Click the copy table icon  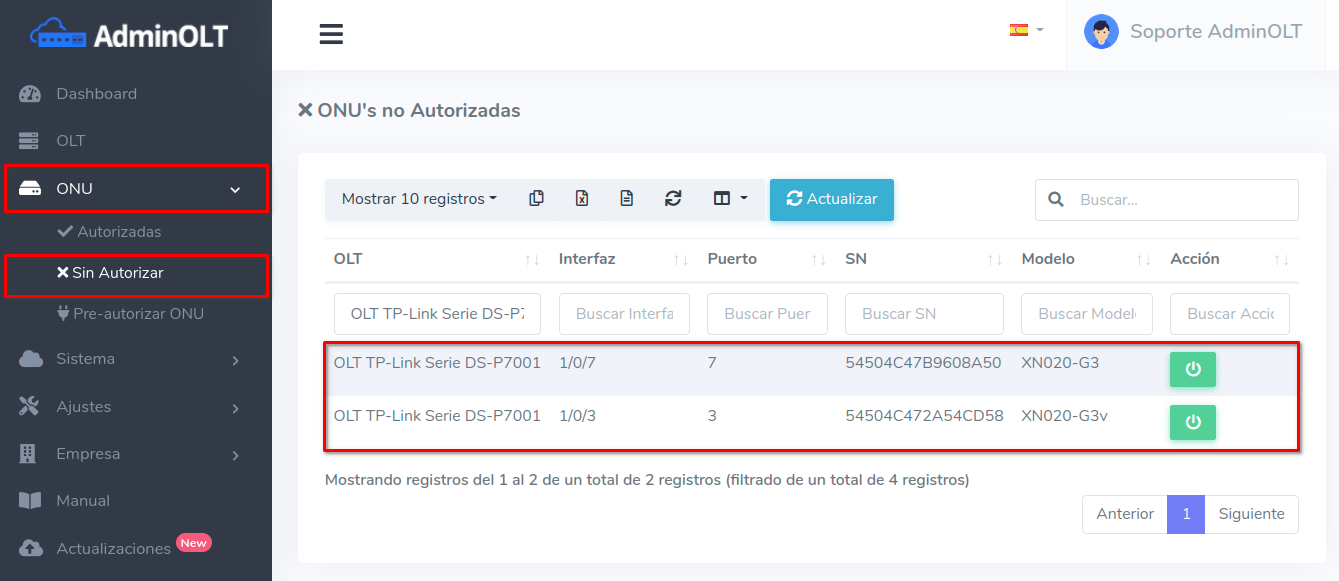536,199
